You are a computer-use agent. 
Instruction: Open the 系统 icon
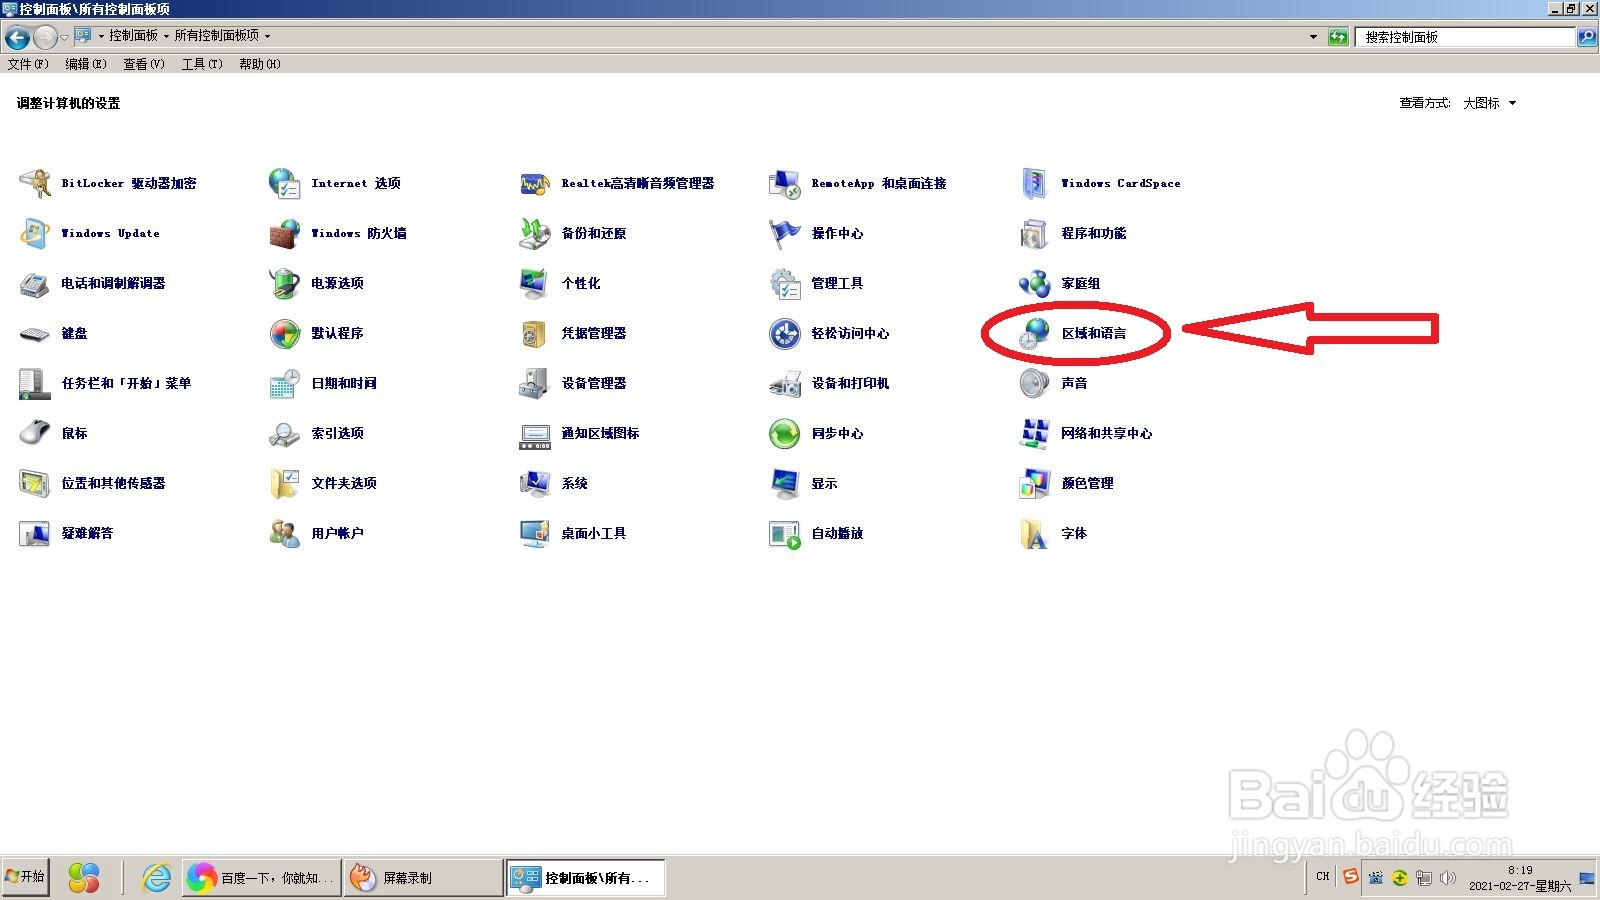535,483
